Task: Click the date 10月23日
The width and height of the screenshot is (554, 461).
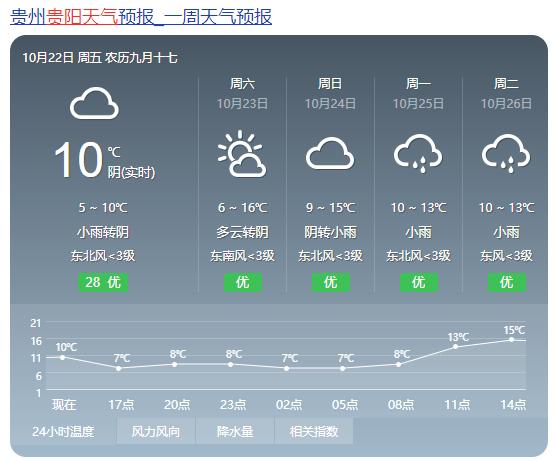Action: 242,104
